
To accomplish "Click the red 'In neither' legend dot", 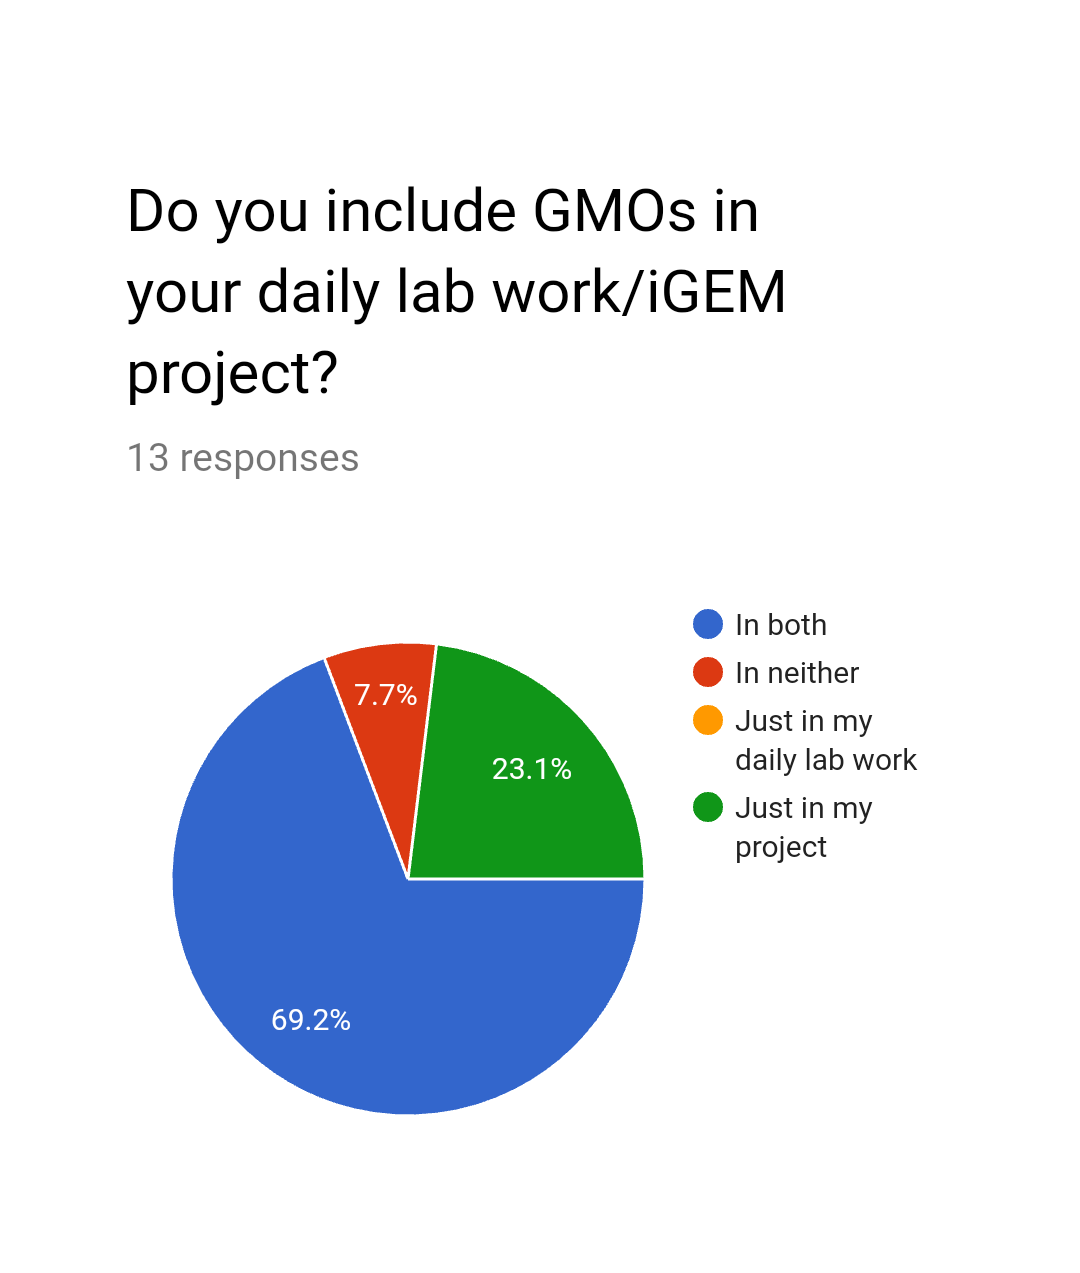I will click(x=708, y=672).
